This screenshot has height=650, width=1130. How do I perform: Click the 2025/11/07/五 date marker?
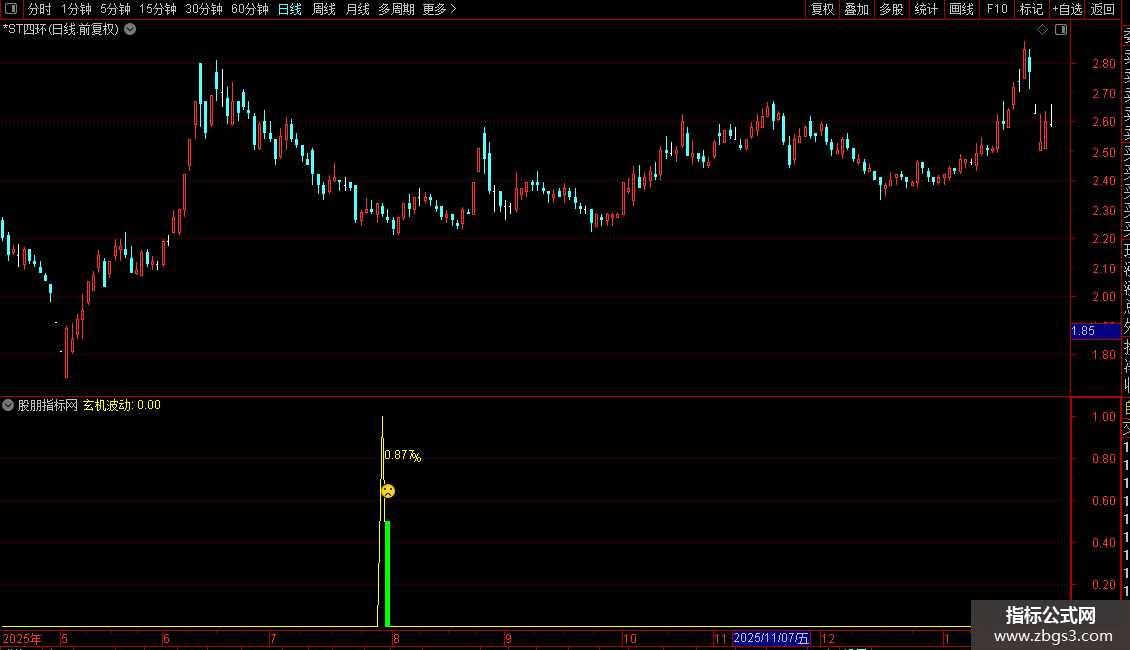[771, 638]
